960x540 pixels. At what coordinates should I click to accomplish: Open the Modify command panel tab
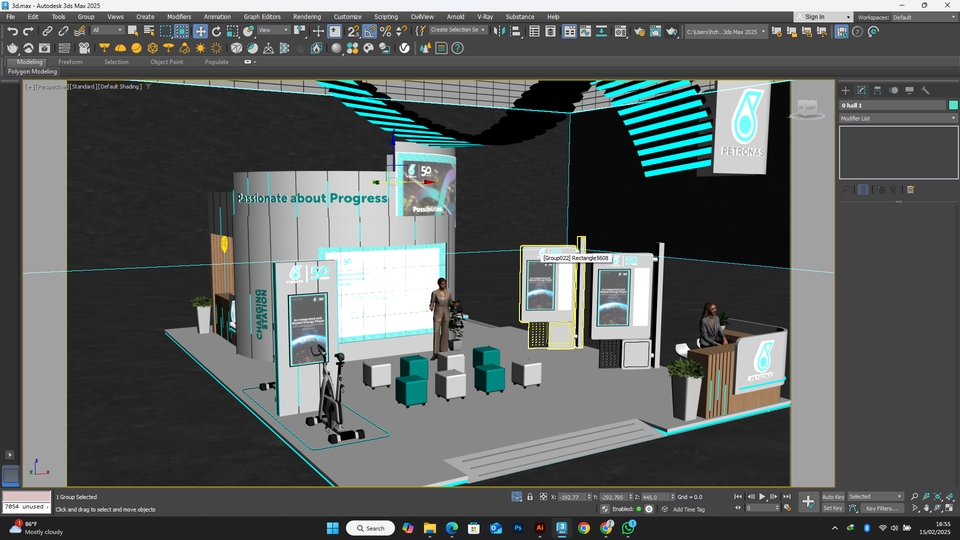(861, 90)
